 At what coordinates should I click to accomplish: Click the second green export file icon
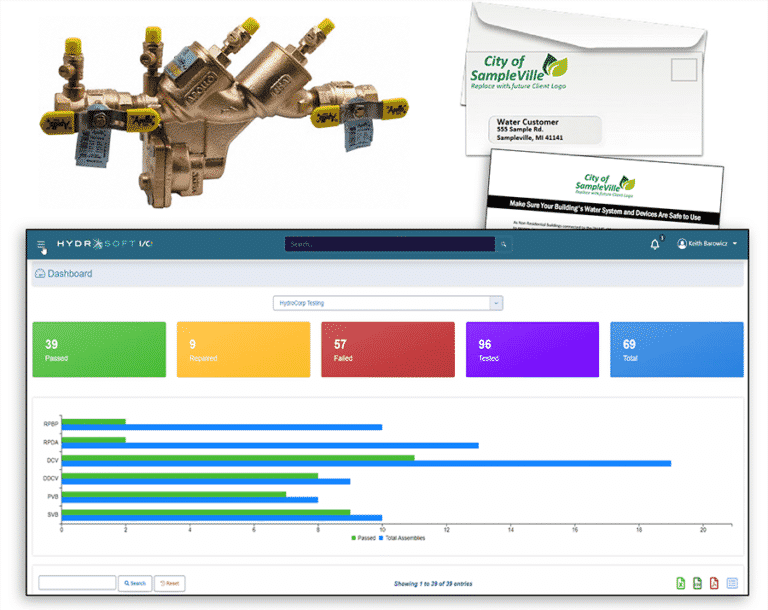(x=697, y=583)
